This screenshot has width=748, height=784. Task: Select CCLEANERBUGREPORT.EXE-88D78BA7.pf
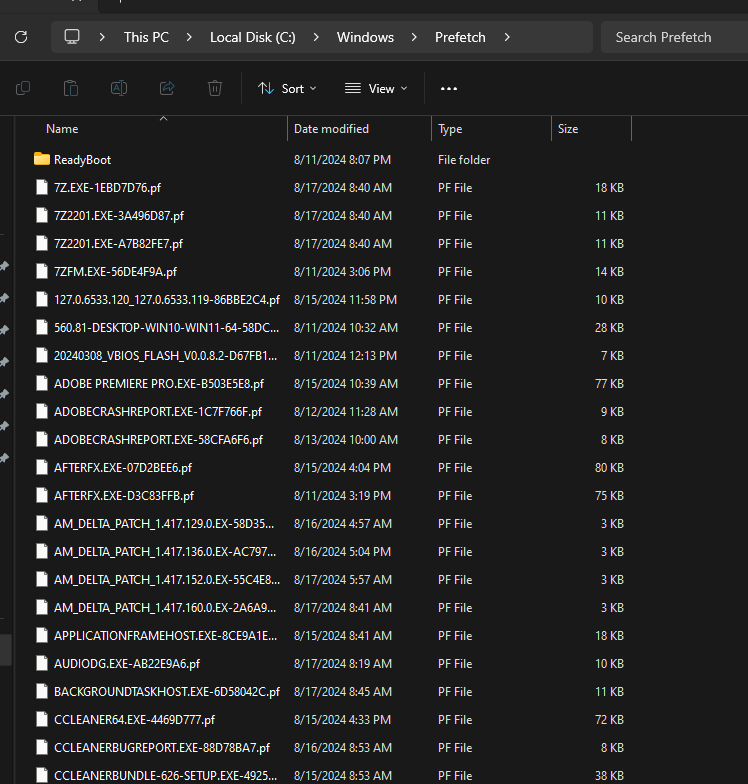coord(162,748)
